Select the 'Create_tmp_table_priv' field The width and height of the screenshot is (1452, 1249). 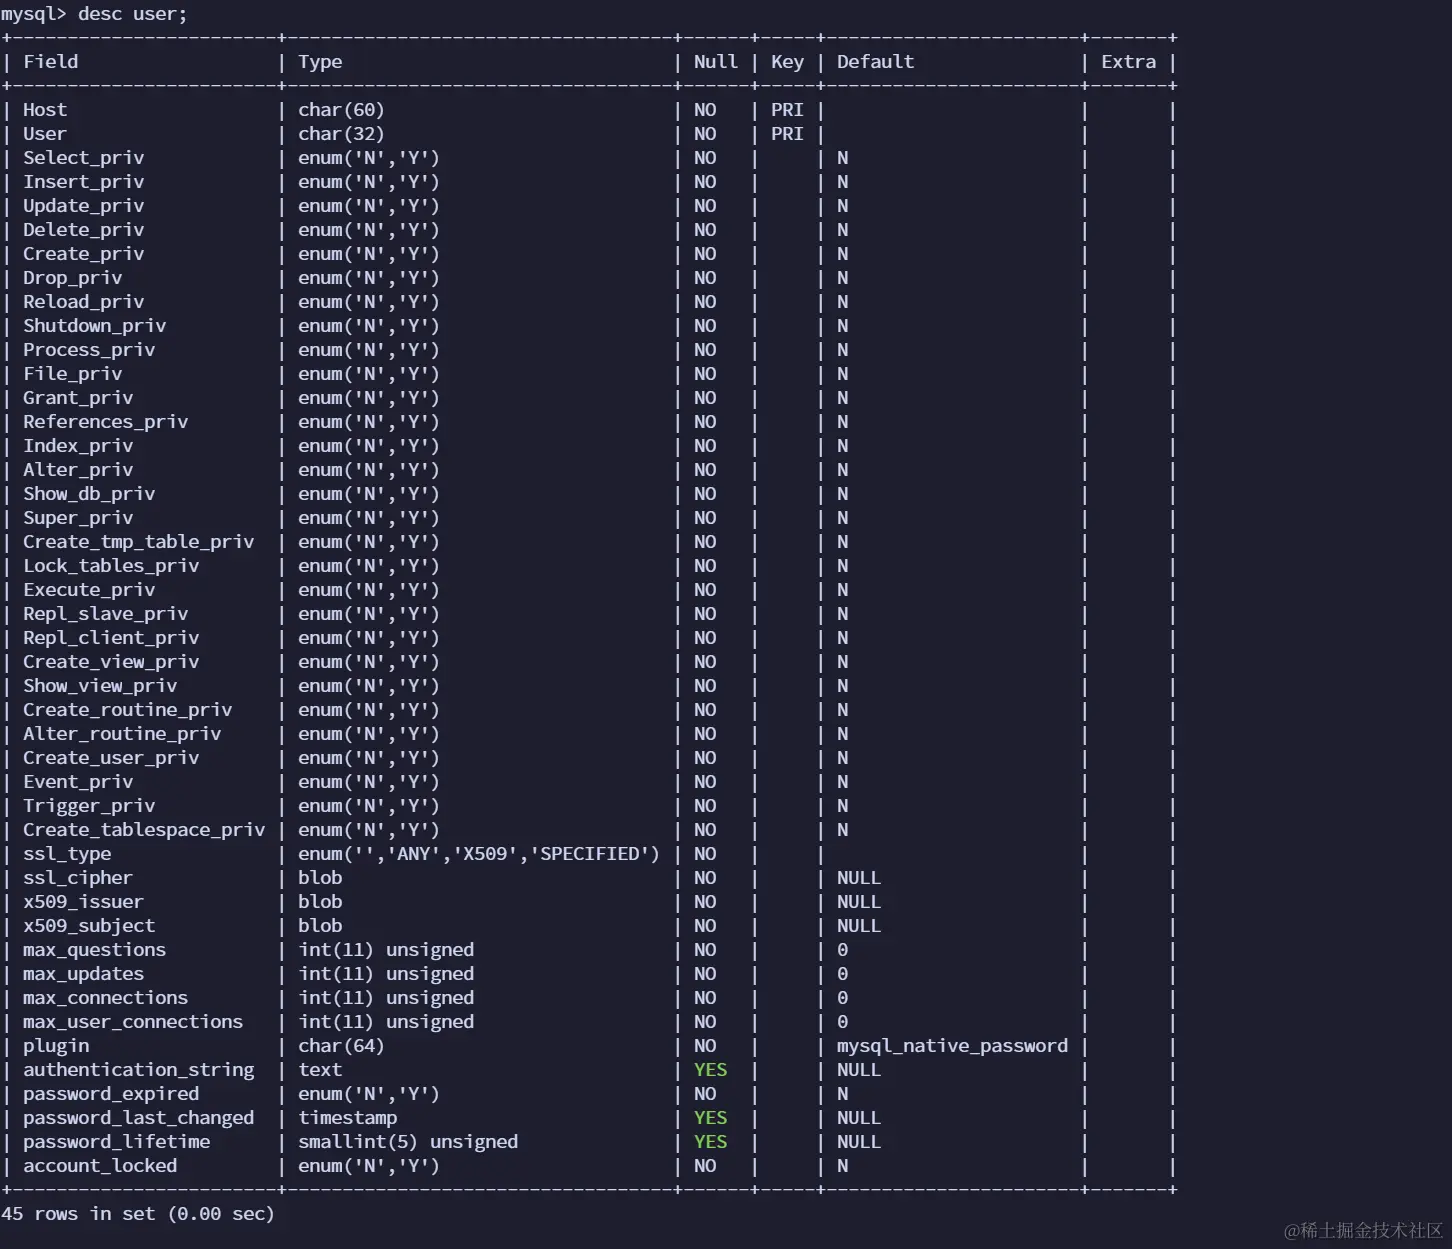click(139, 542)
